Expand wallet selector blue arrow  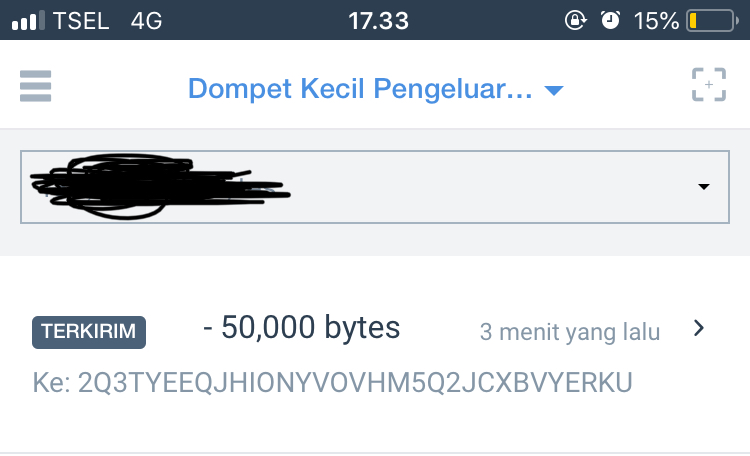point(554,90)
